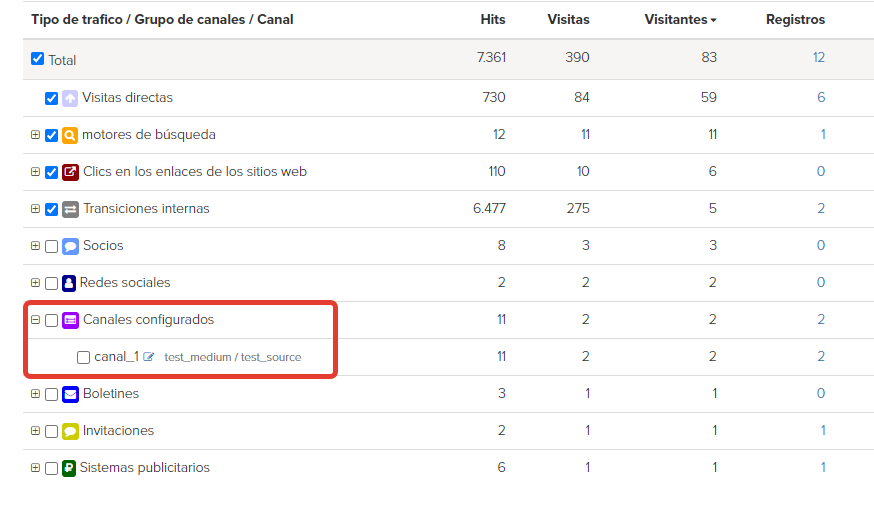Sort table by Hits column header
Screen dimensions: 874x512
493,19
